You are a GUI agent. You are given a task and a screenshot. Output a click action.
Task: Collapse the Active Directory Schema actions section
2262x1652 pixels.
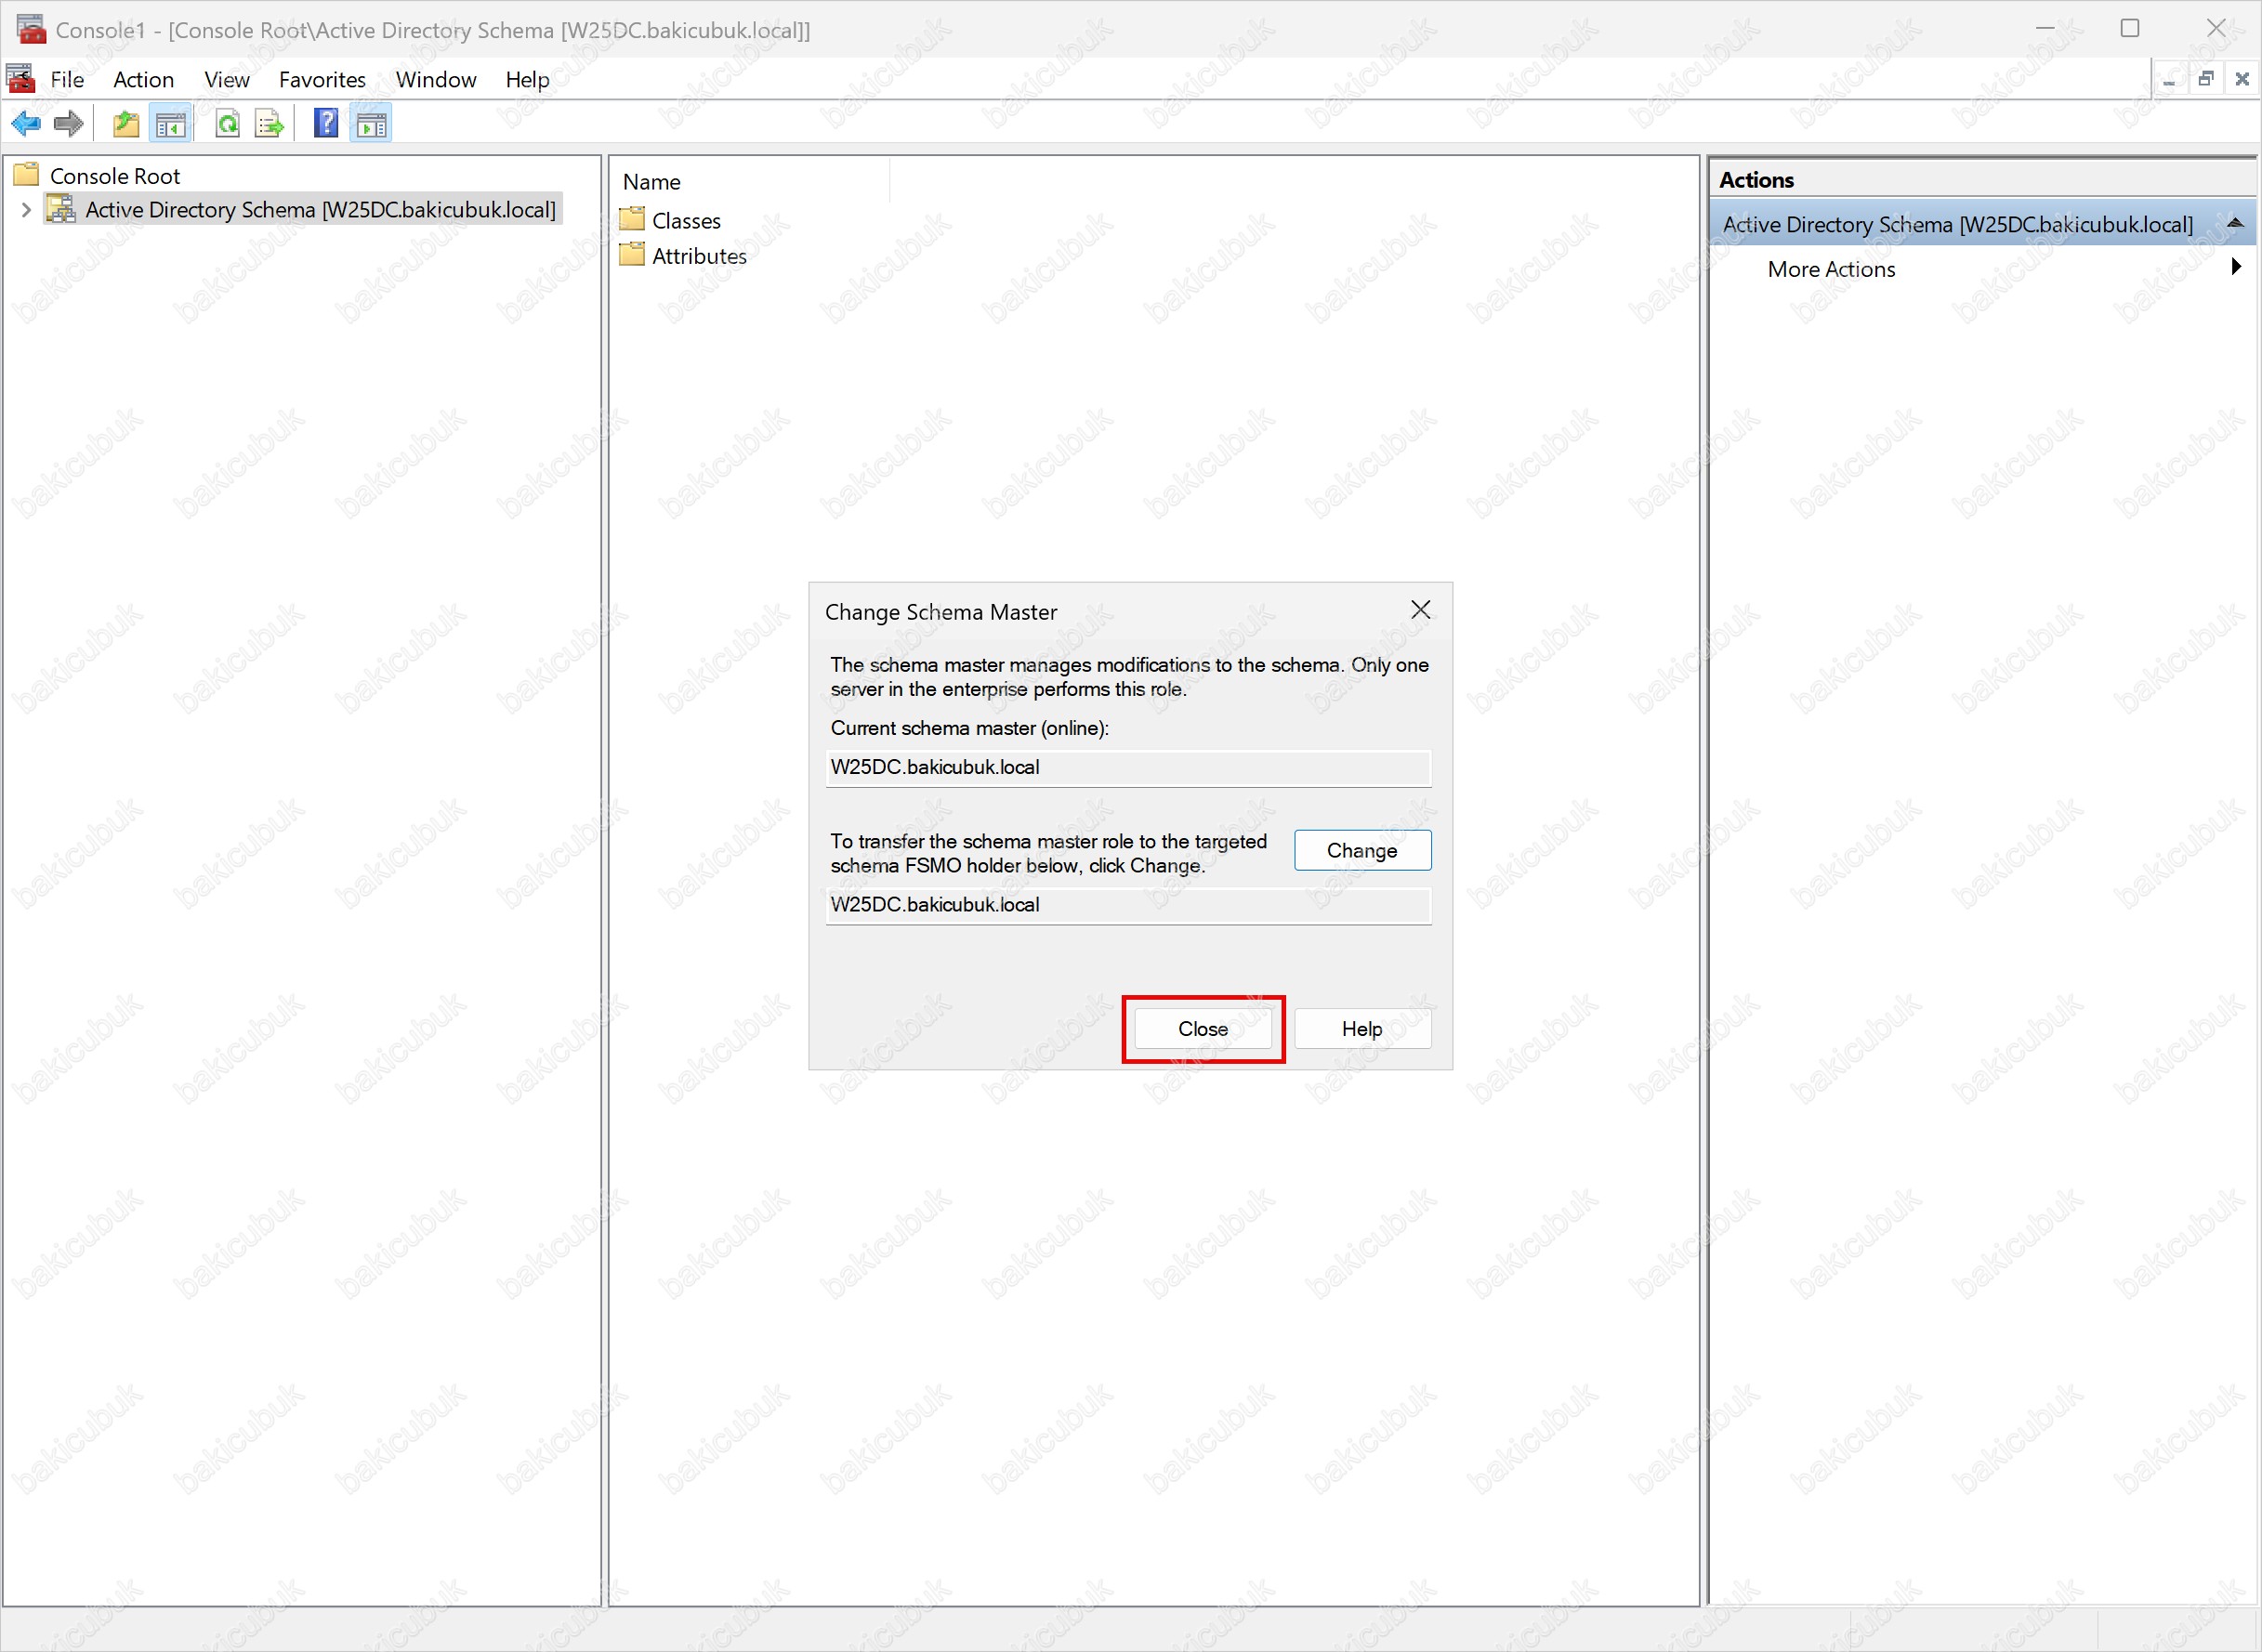pyautogui.click(x=2235, y=223)
